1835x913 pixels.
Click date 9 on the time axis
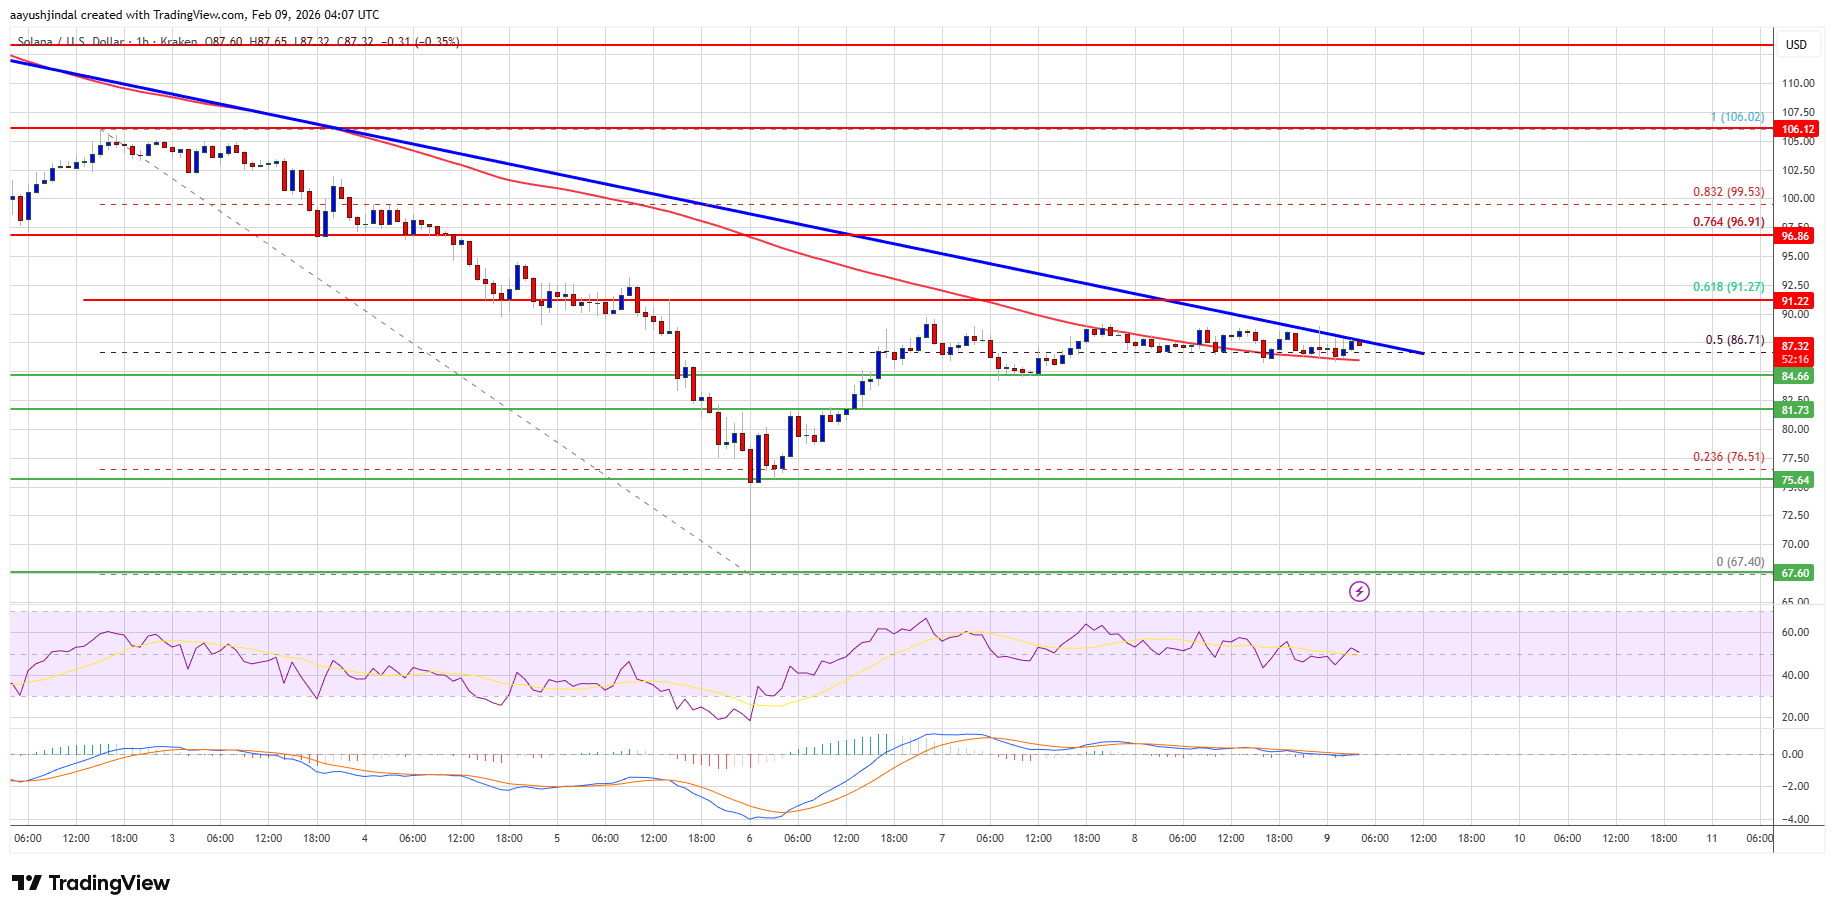click(1327, 838)
